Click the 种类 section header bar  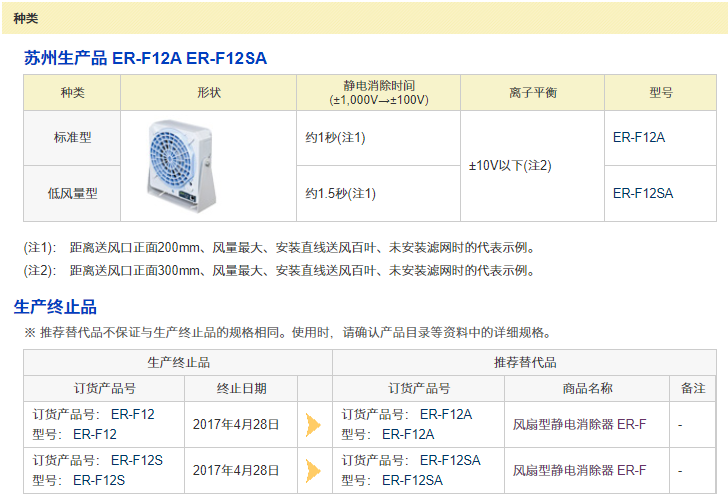coord(364,18)
